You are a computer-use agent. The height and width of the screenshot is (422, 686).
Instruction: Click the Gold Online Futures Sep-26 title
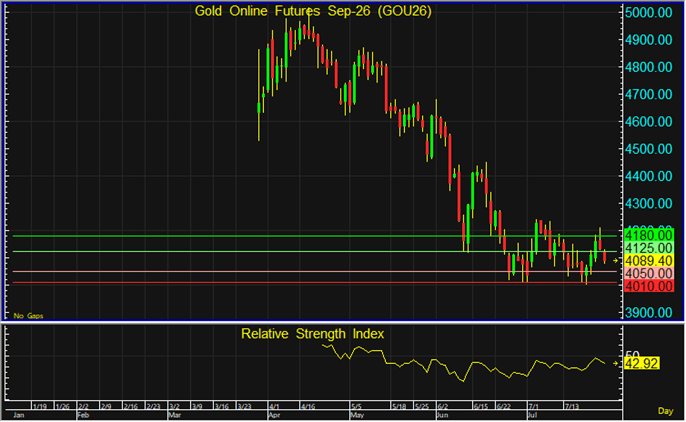click(x=313, y=11)
